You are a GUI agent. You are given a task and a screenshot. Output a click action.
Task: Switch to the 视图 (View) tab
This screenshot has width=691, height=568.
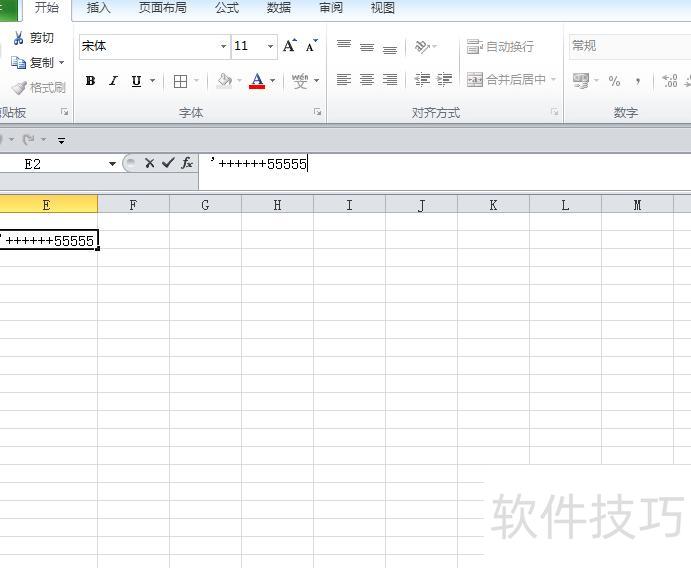click(382, 8)
